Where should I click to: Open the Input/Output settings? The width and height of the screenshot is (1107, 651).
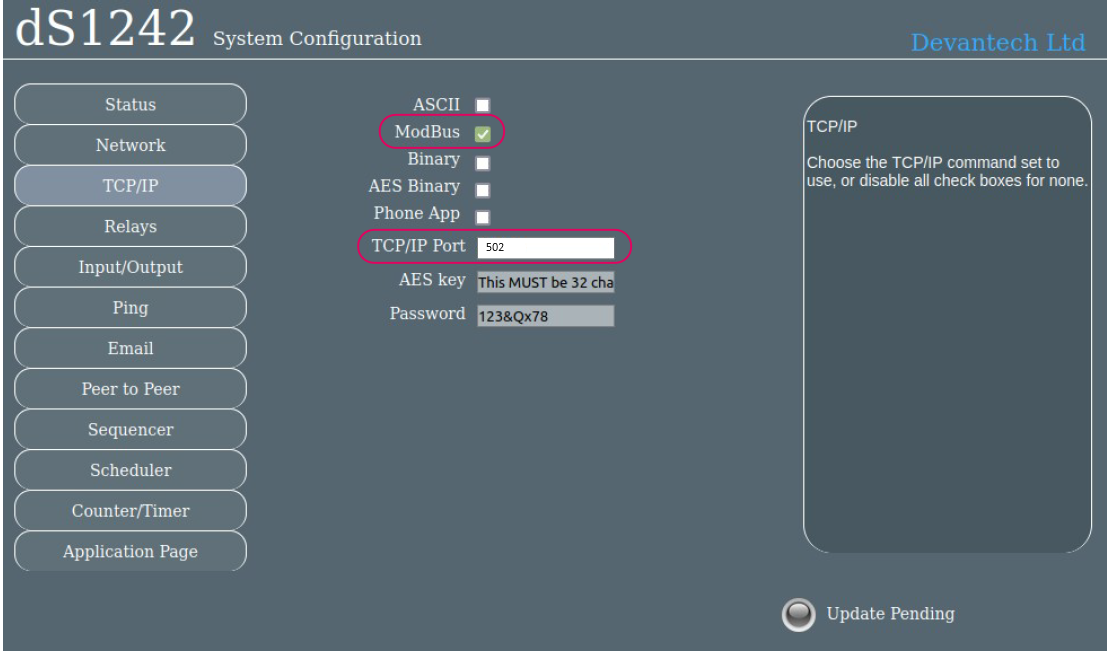pyautogui.click(x=130, y=267)
